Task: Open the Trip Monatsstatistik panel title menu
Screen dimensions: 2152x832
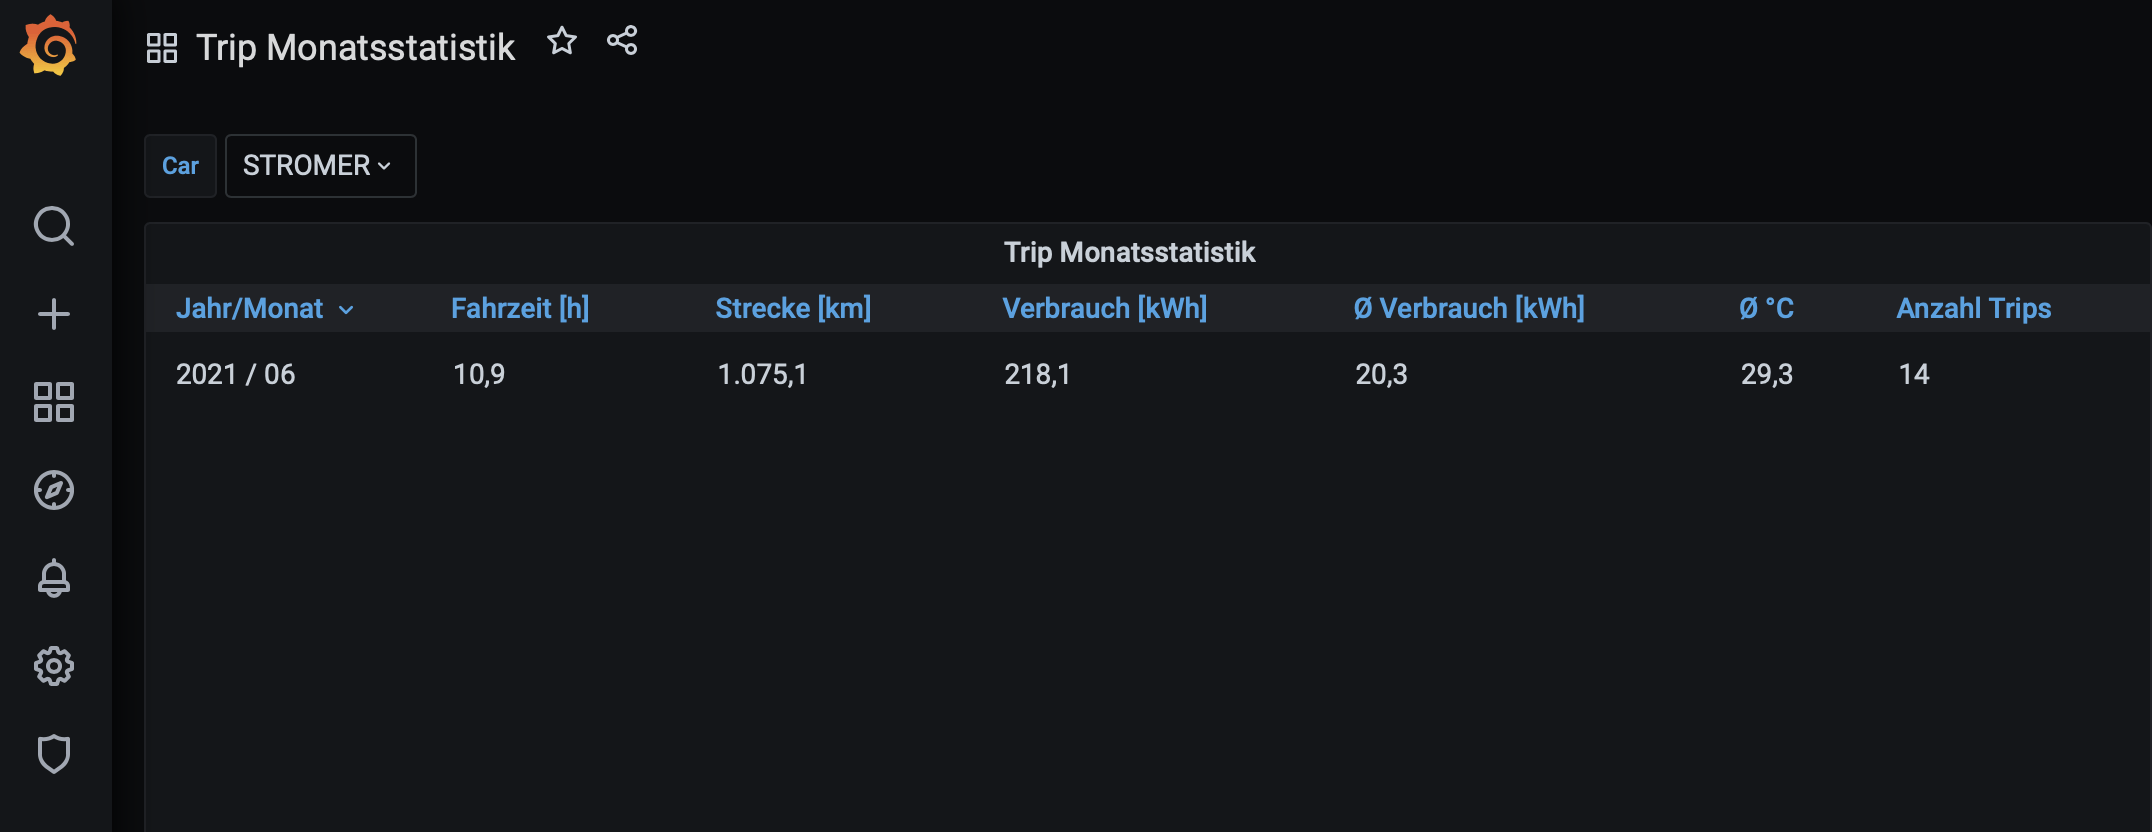Action: tap(1129, 252)
